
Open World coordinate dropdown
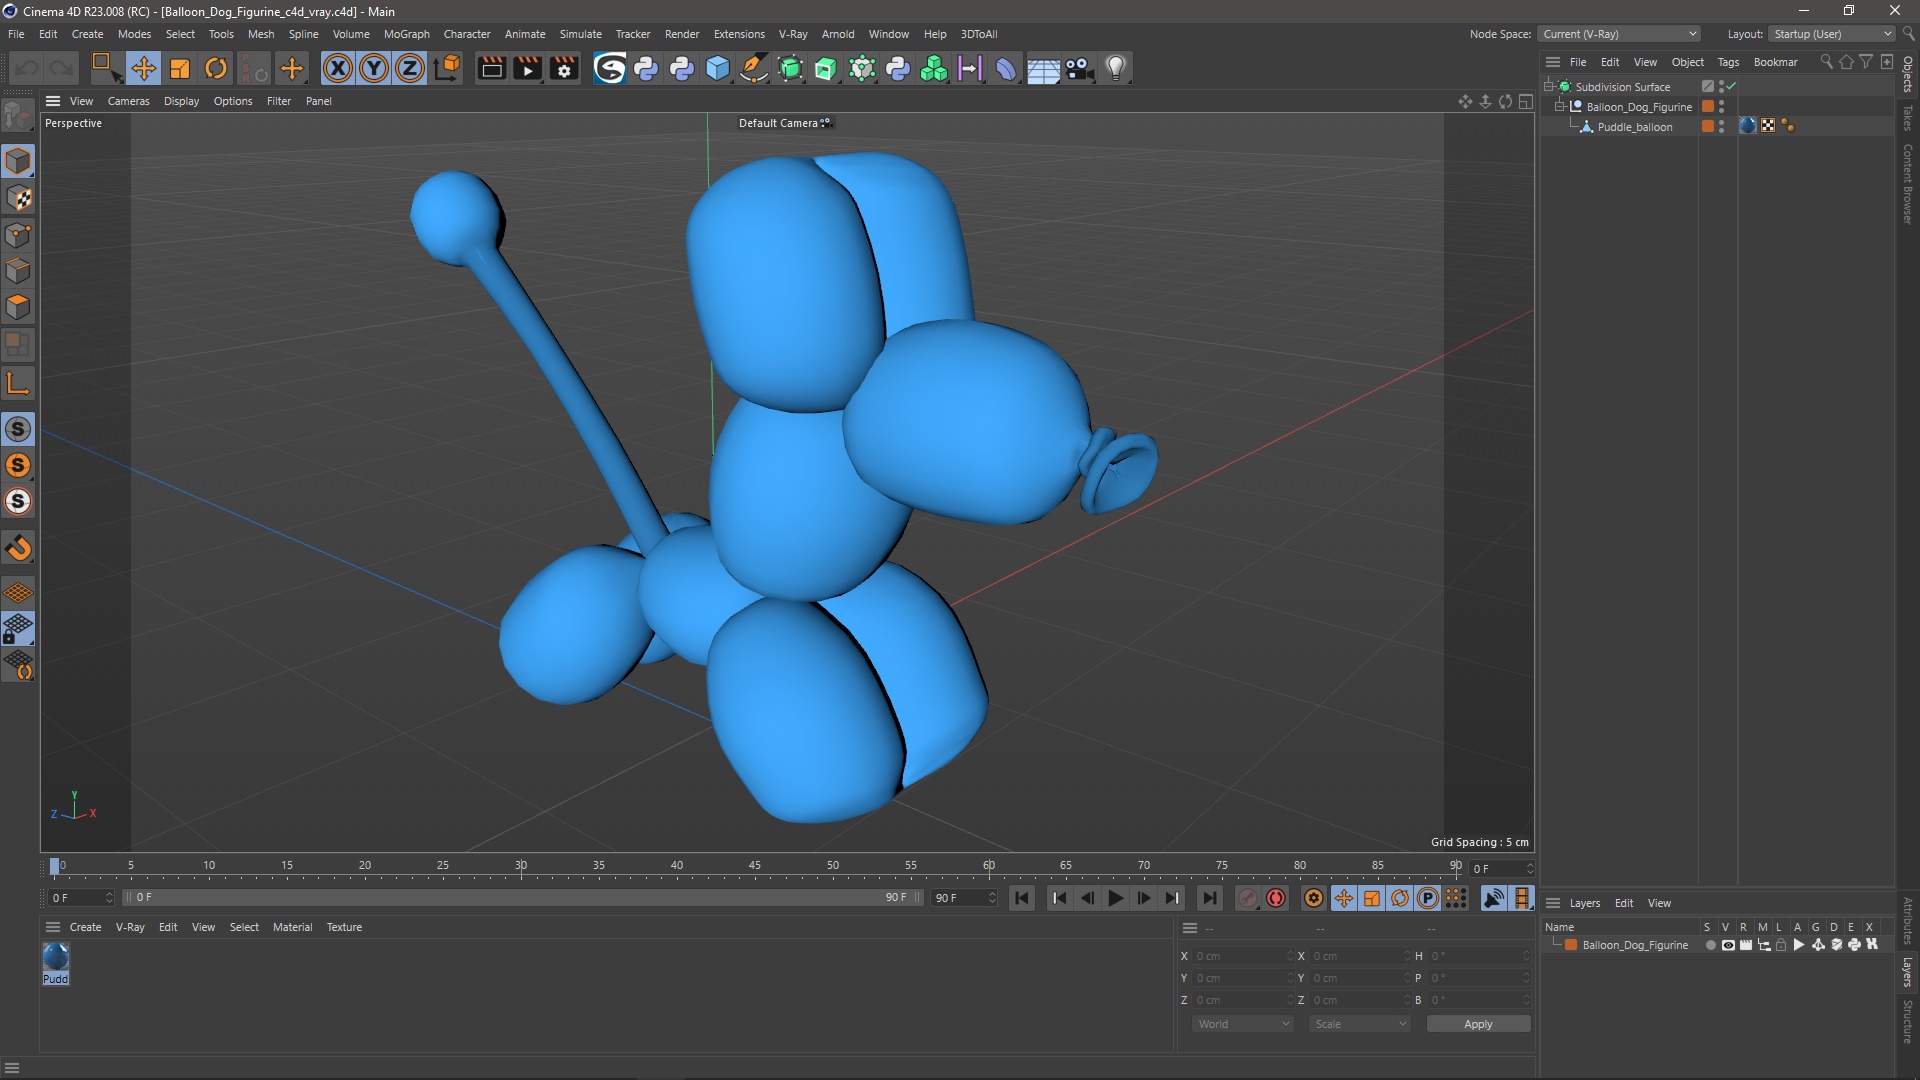[1243, 1024]
